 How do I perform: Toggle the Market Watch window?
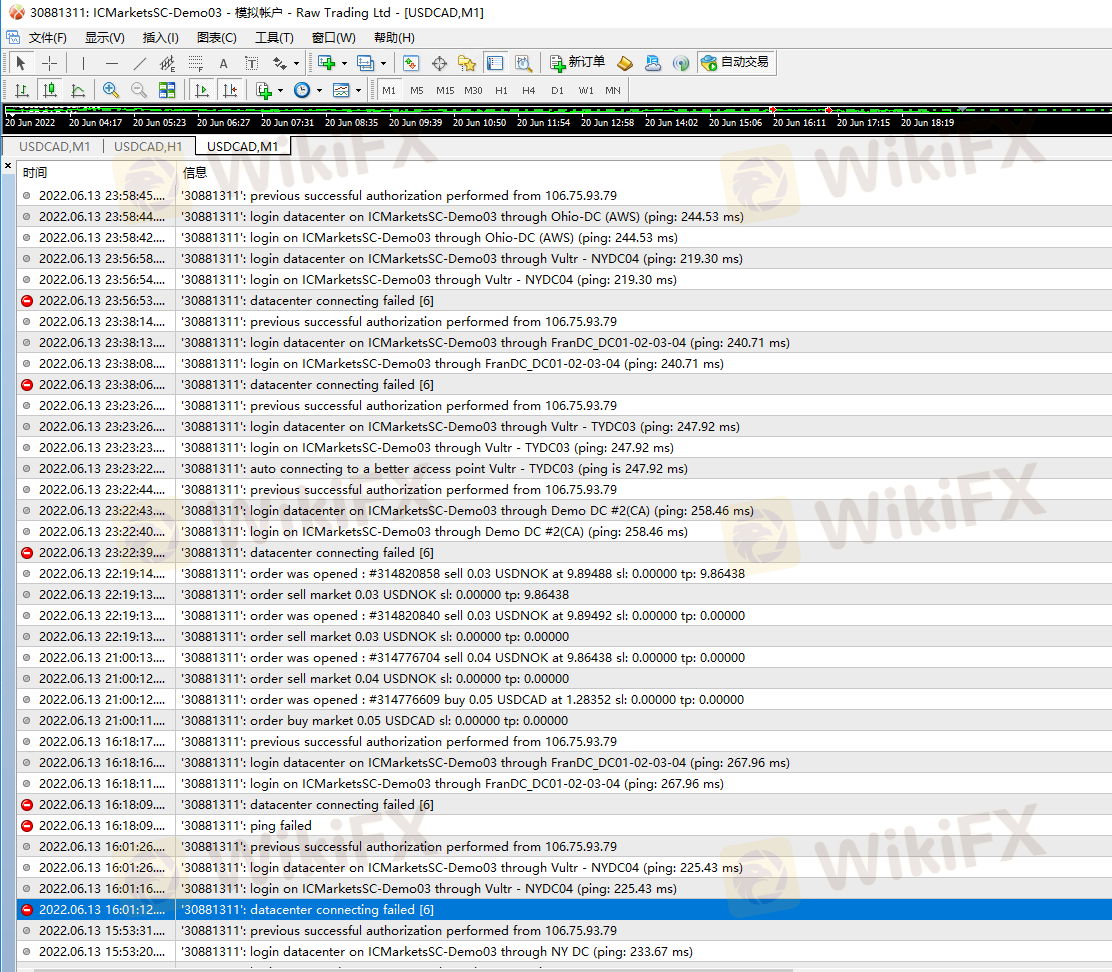point(411,63)
